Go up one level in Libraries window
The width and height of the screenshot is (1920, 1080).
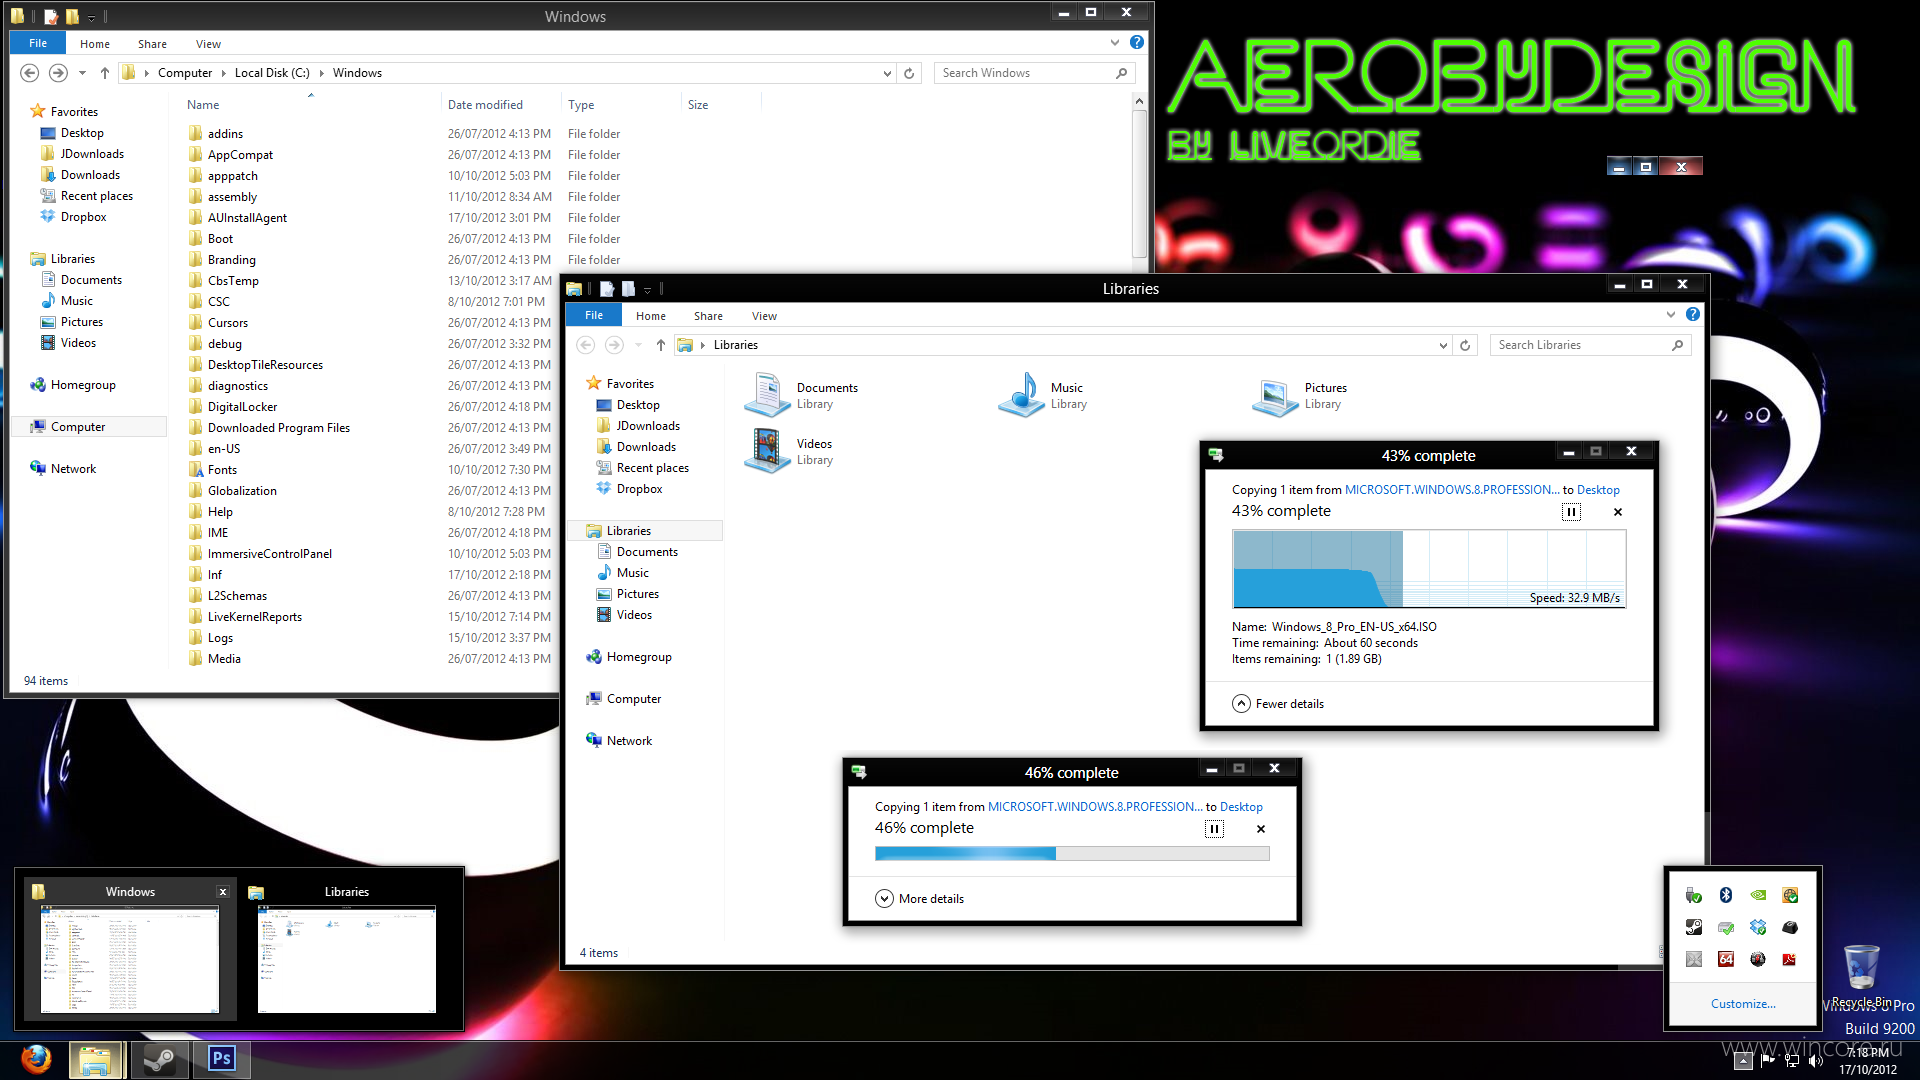660,345
